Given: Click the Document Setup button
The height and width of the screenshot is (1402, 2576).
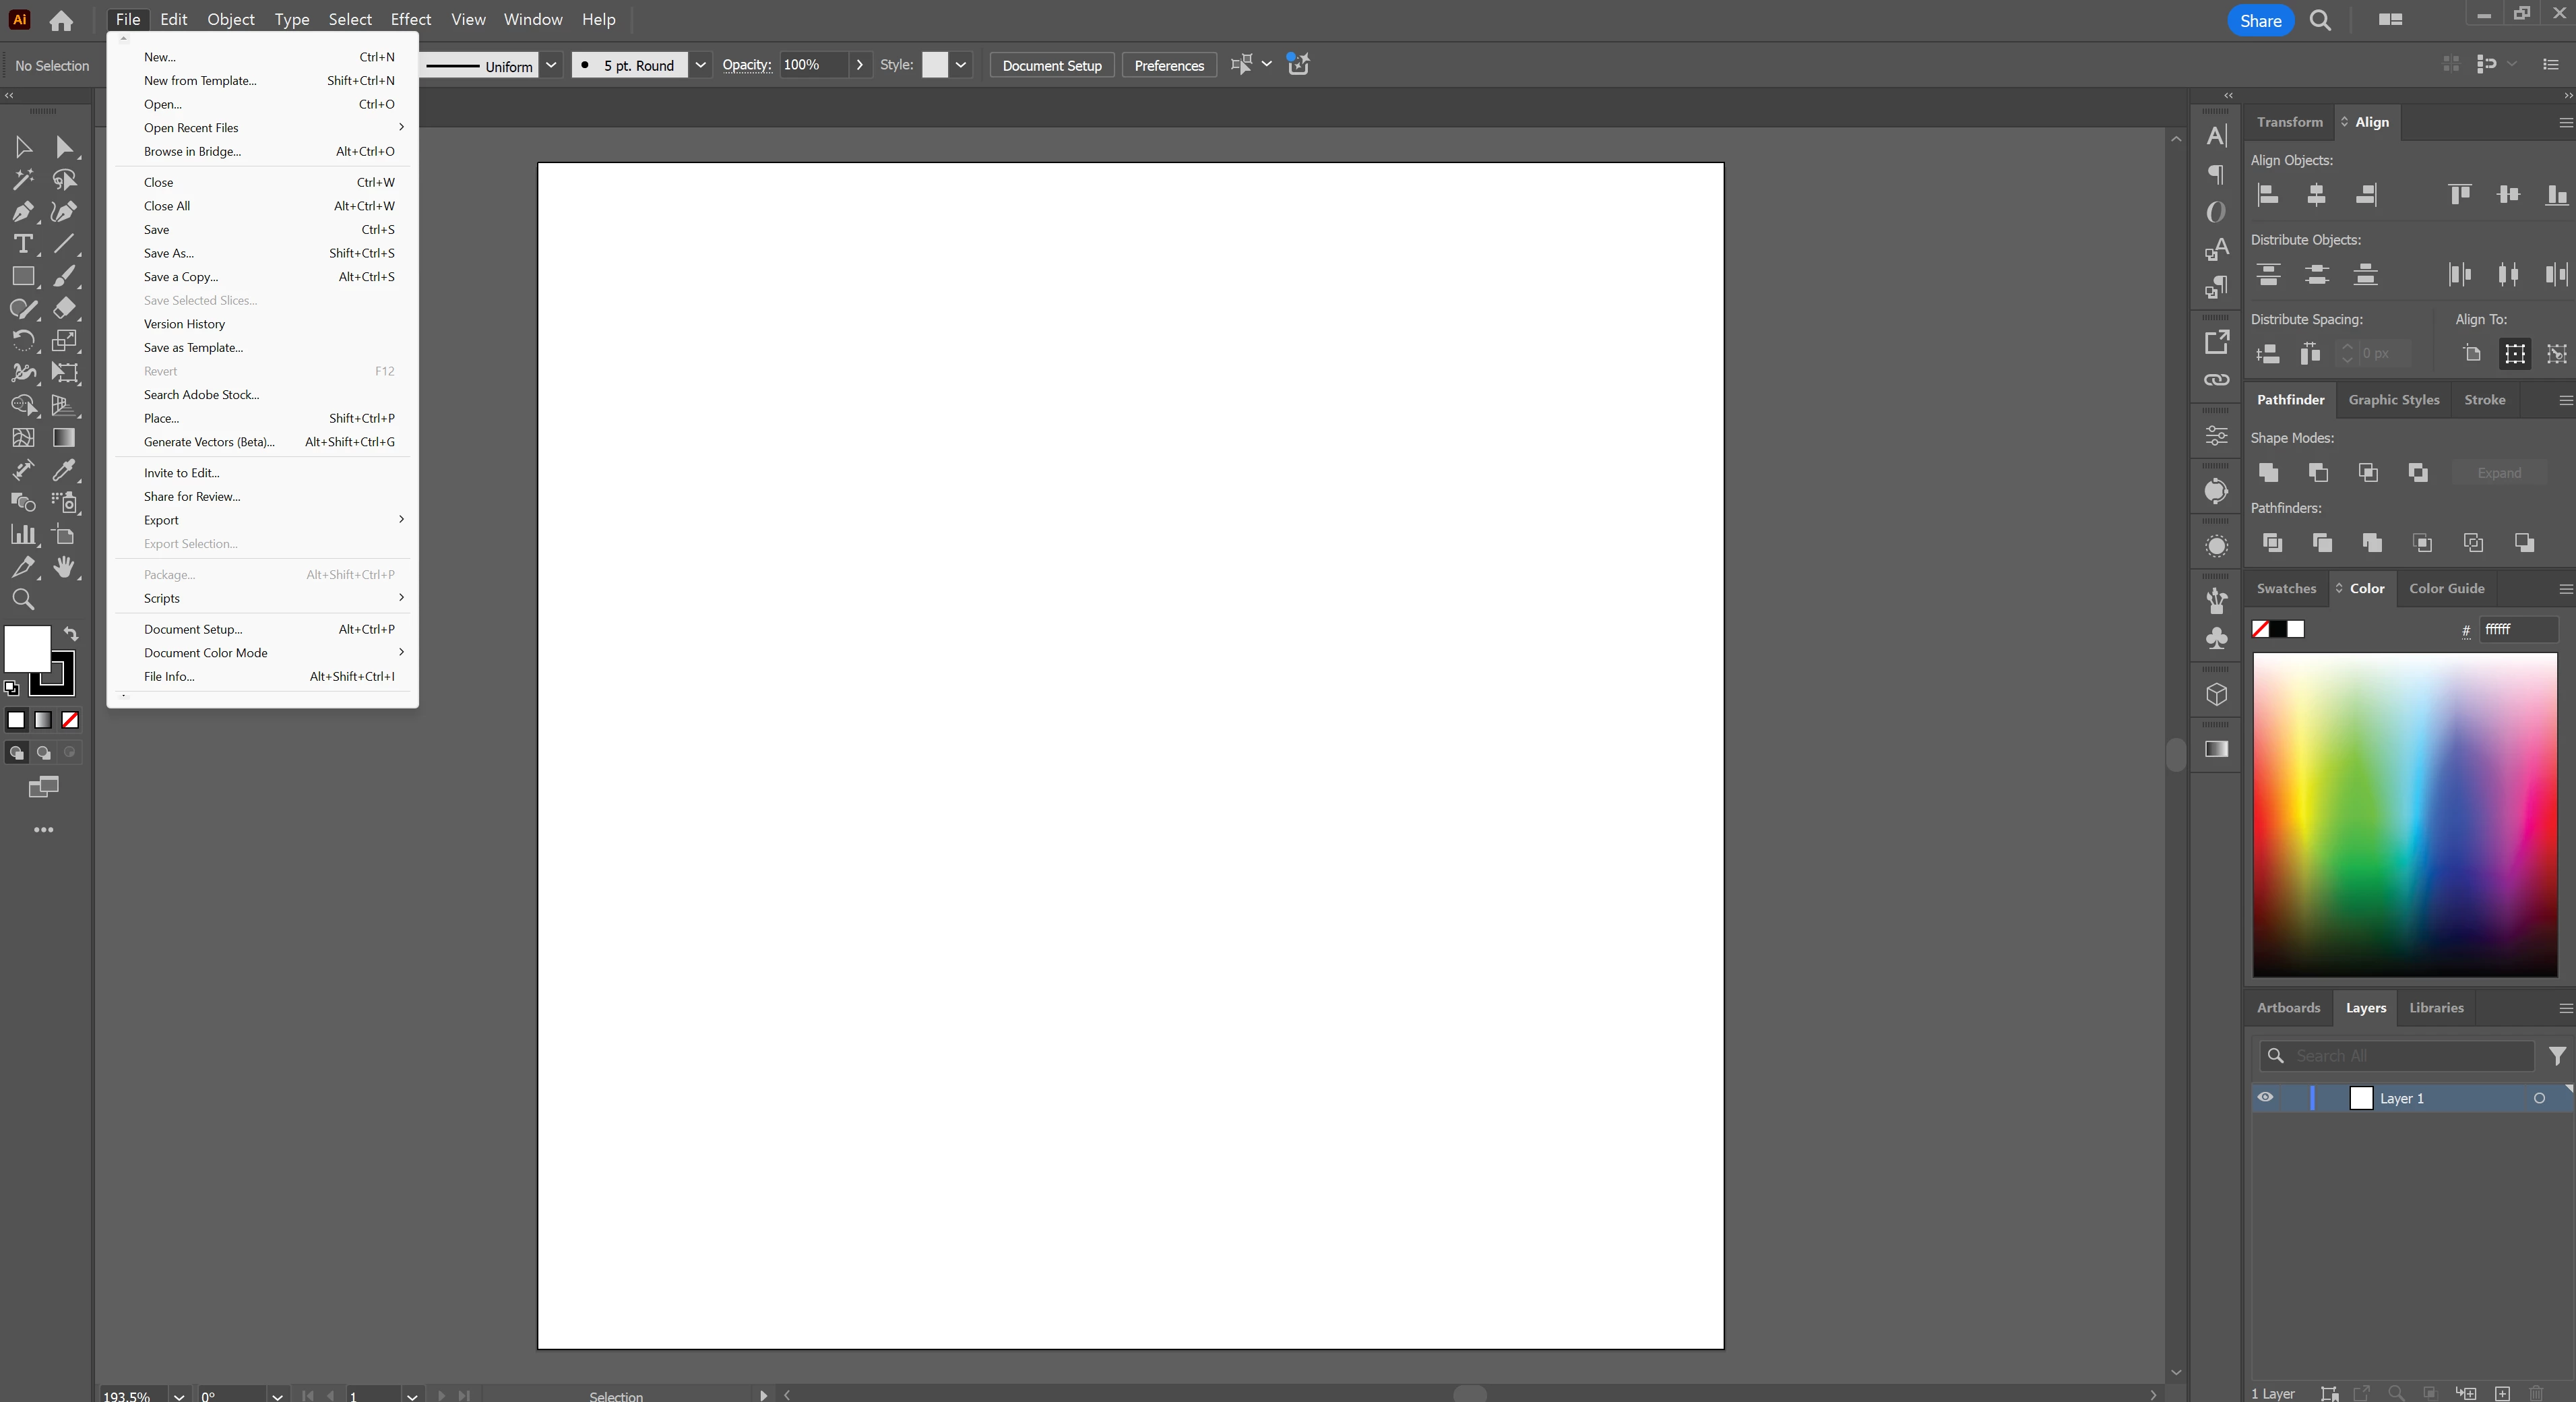Looking at the screenshot, I should click(x=1051, y=65).
